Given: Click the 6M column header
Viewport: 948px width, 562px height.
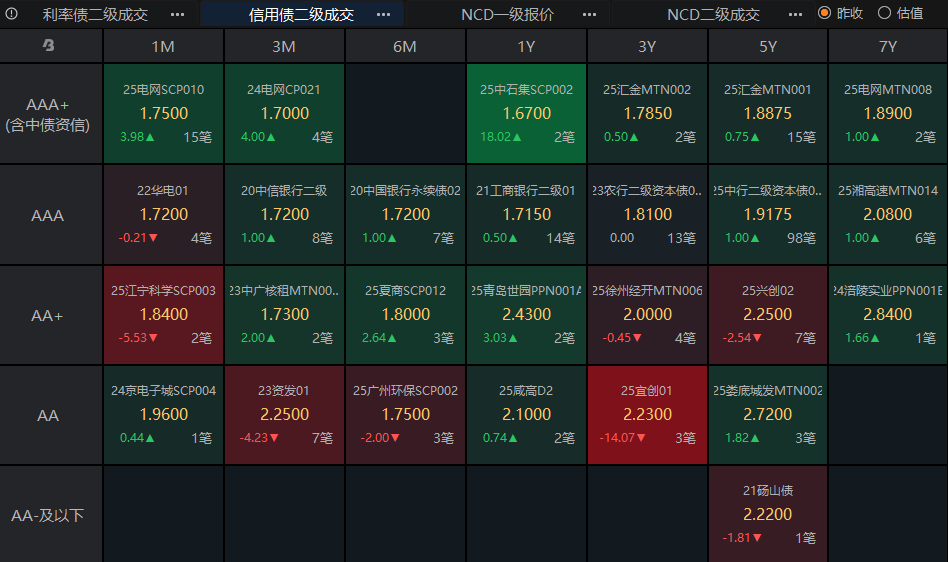Looking at the screenshot, I should pos(405,46).
